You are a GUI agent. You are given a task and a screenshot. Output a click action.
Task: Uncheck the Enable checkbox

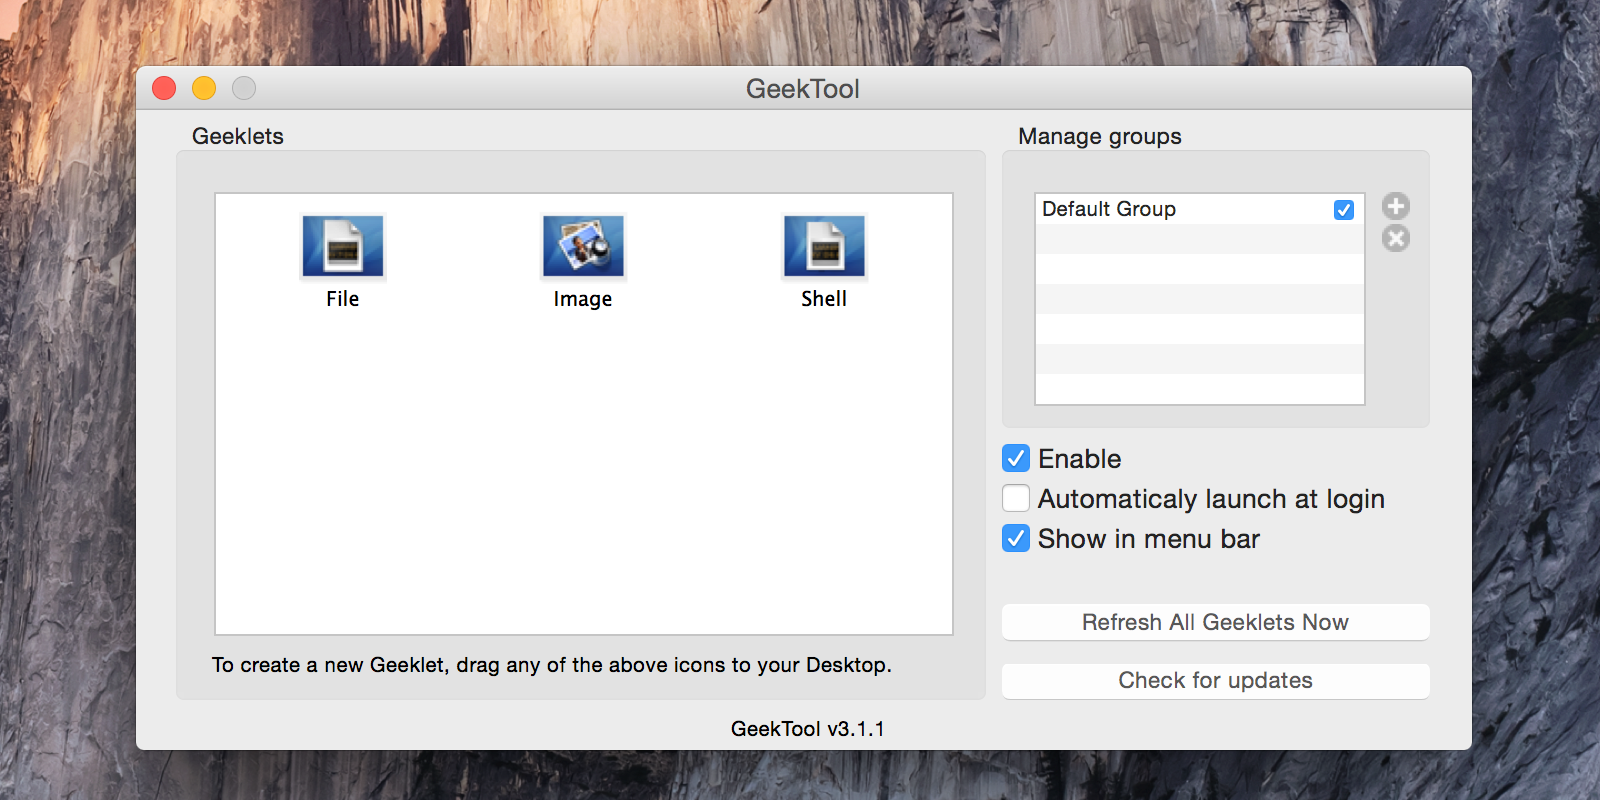pos(1016,458)
